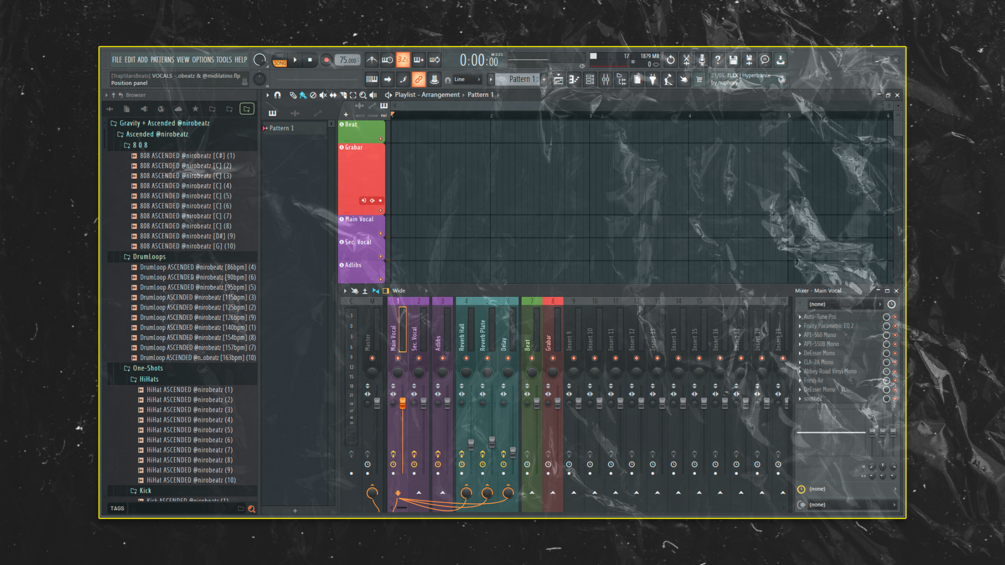1005x565 pixels.
Task: Adjust the main volume knob near menu
Action: pos(259,60)
